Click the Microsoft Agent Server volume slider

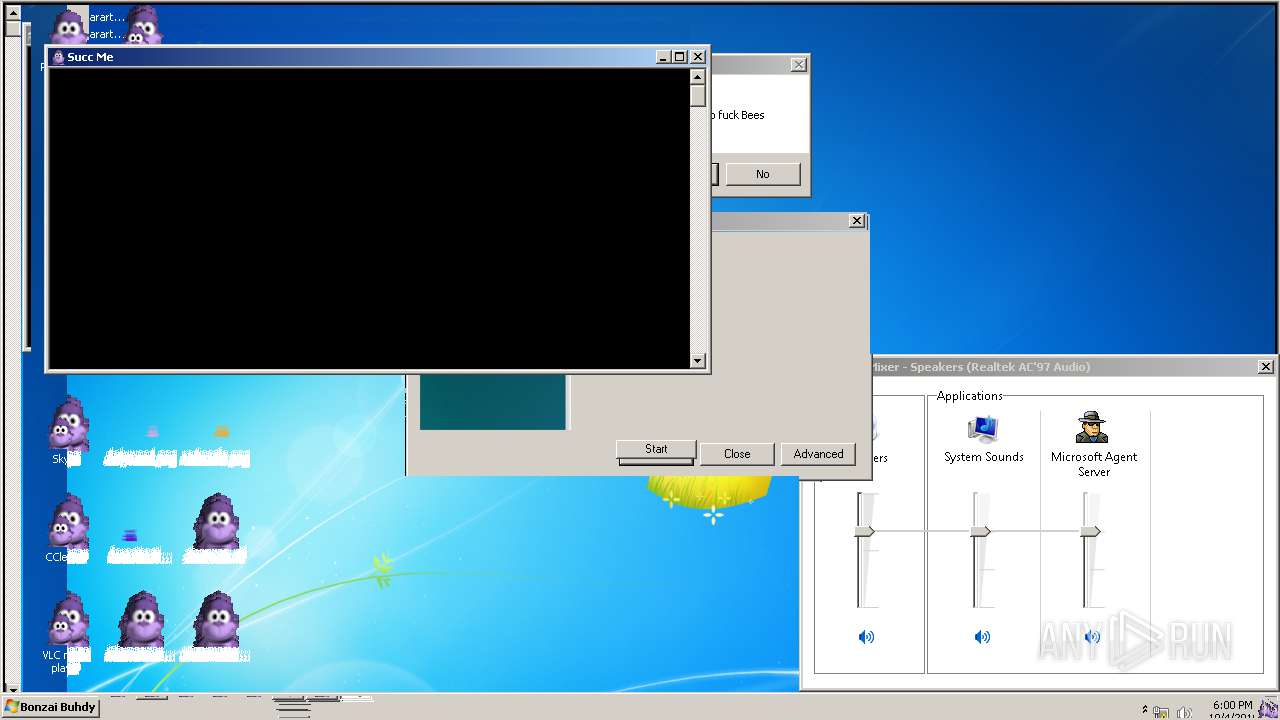coord(1091,531)
